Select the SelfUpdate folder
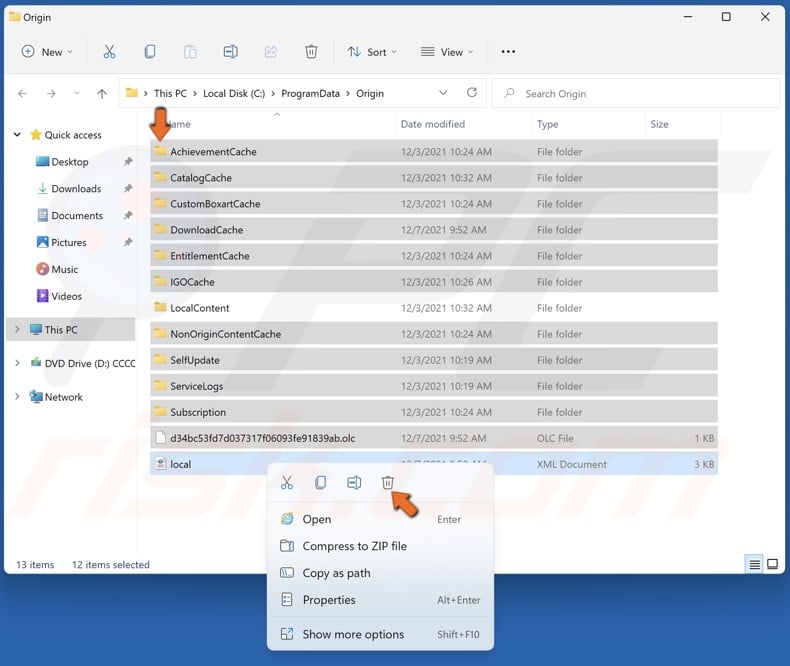Screen dimensions: 790x666 coord(434,360)
